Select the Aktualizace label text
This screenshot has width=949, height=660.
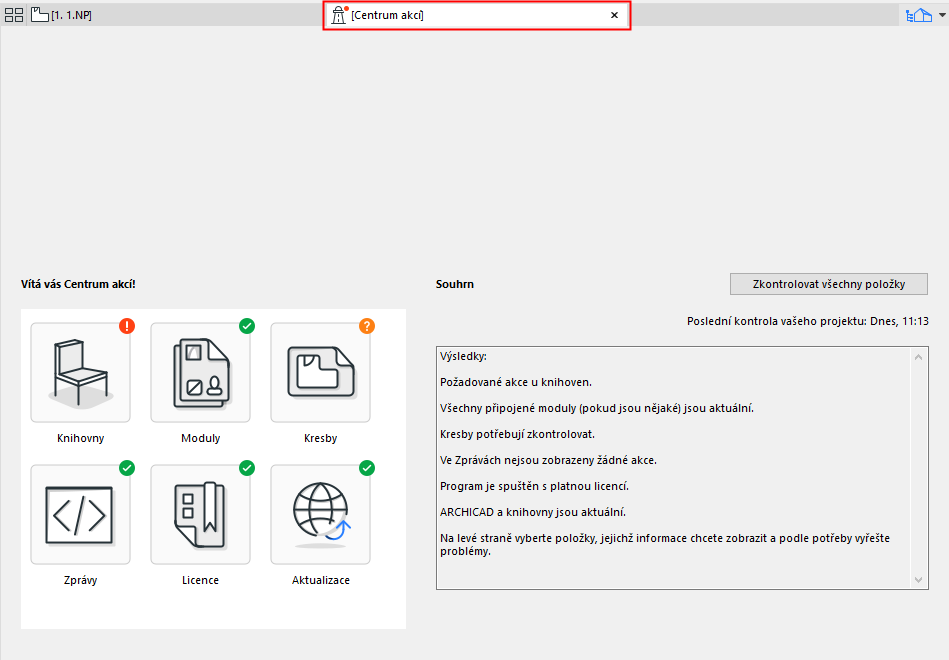pyautogui.click(x=321, y=580)
